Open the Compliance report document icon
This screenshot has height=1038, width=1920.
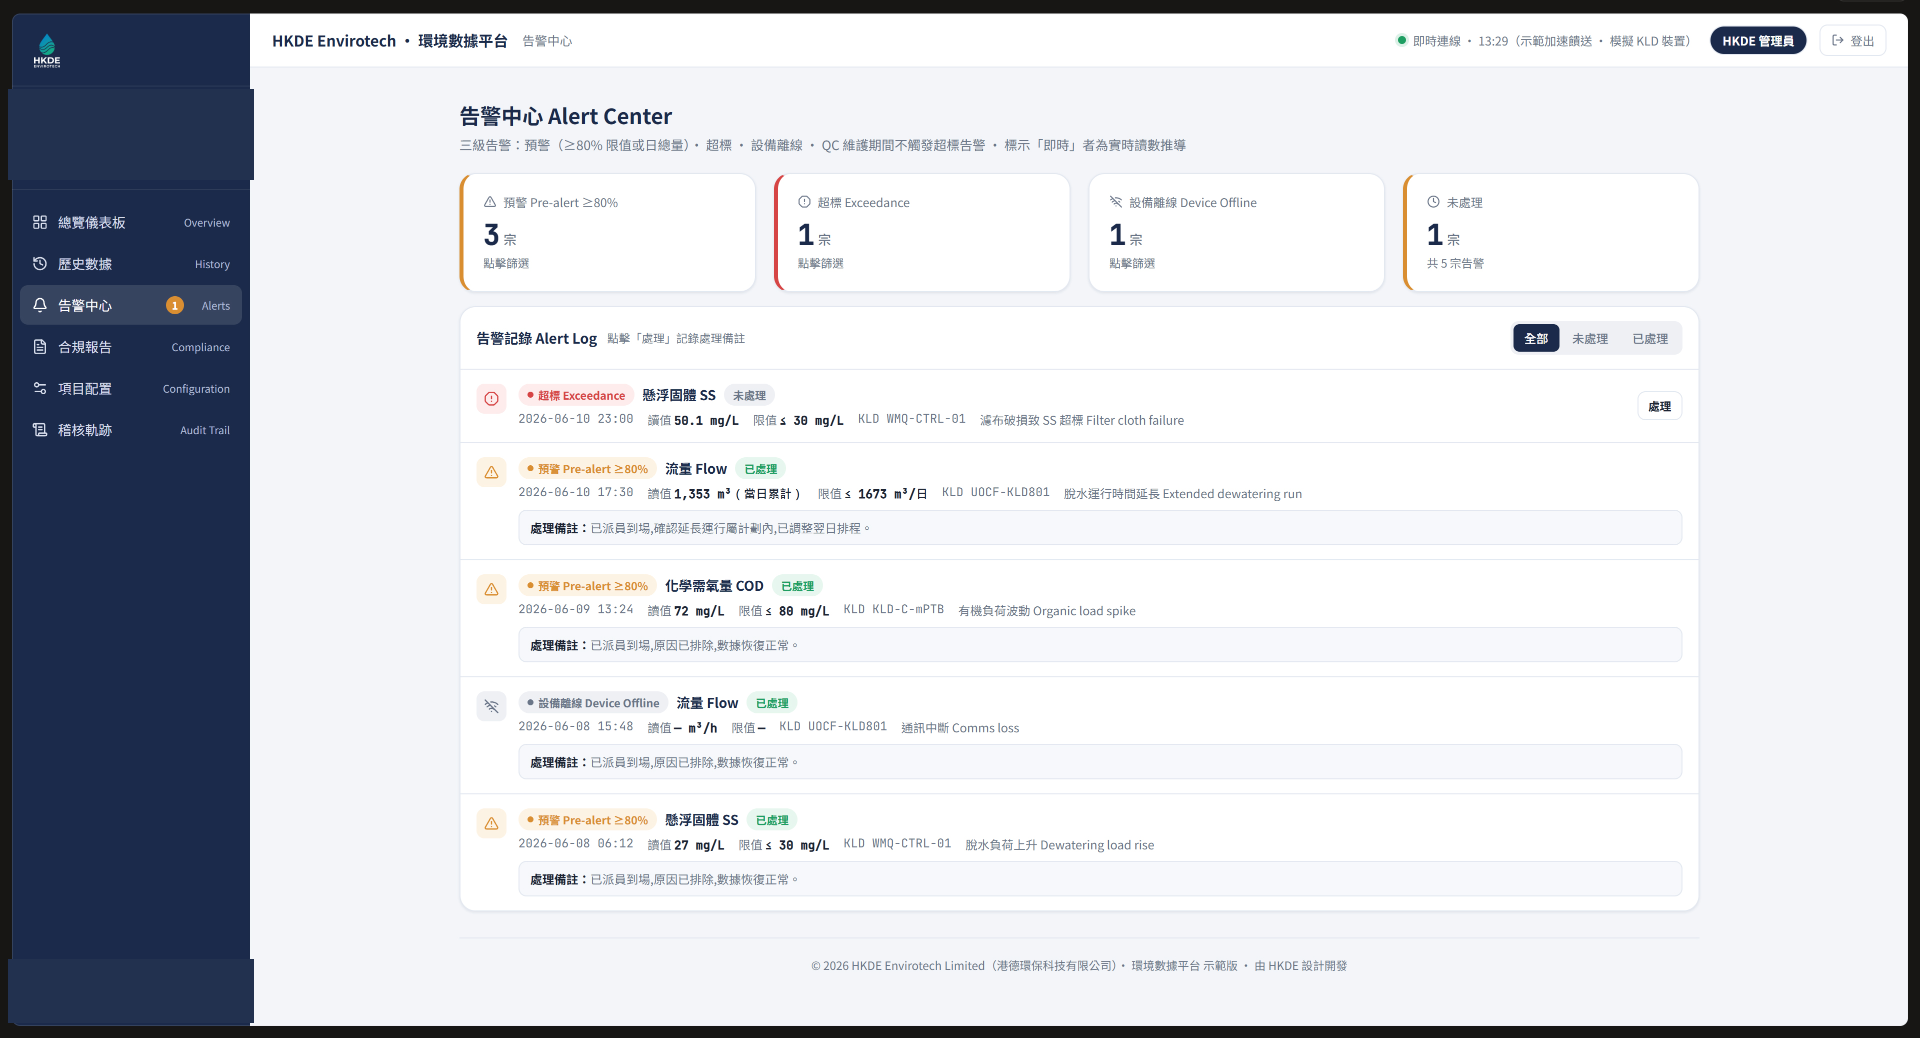point(40,347)
